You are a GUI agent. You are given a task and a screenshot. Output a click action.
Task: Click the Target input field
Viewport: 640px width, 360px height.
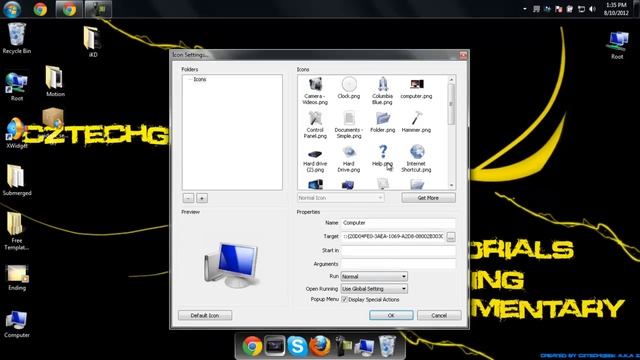[x=393, y=236]
